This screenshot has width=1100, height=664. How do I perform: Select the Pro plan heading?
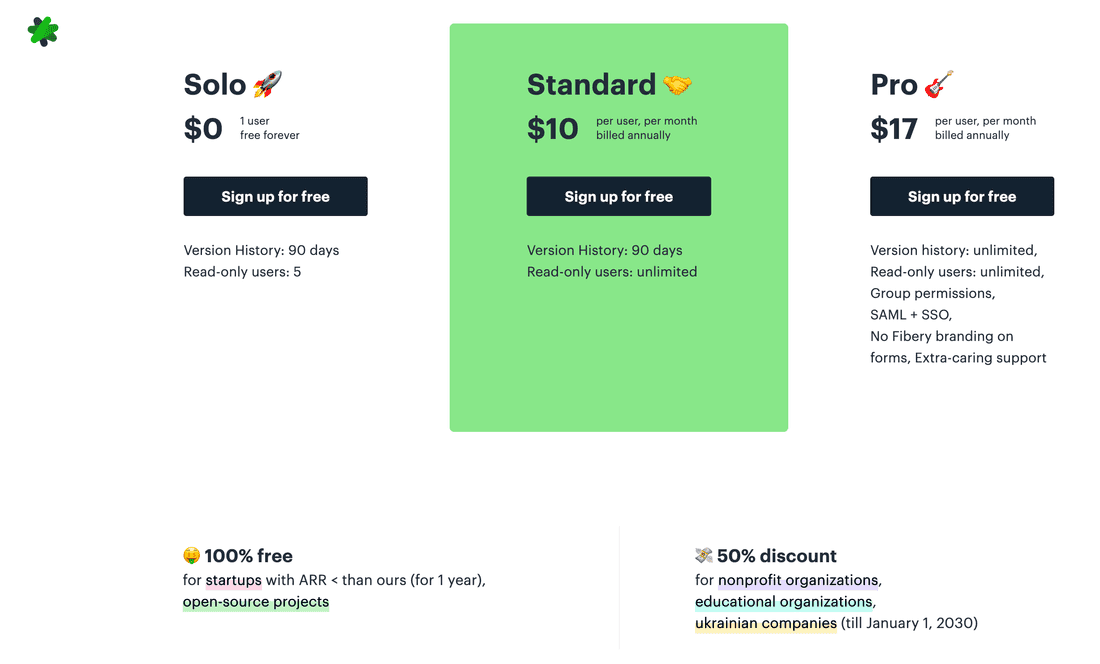(894, 85)
